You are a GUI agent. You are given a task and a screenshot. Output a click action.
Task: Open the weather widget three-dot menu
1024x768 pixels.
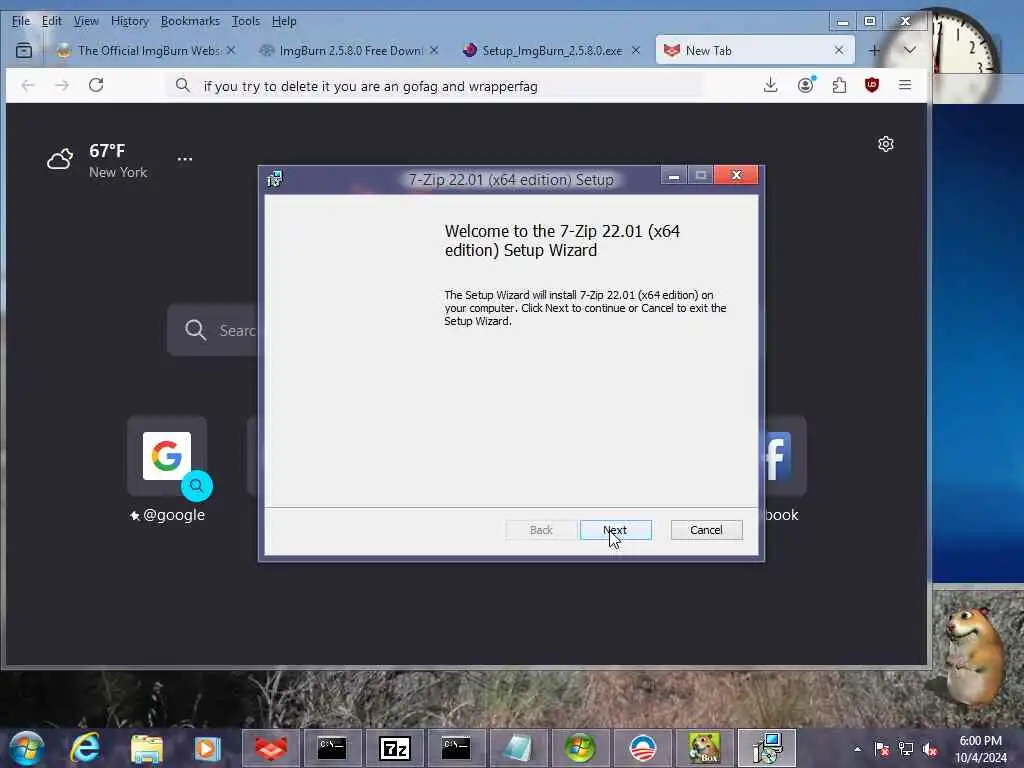tap(185, 159)
